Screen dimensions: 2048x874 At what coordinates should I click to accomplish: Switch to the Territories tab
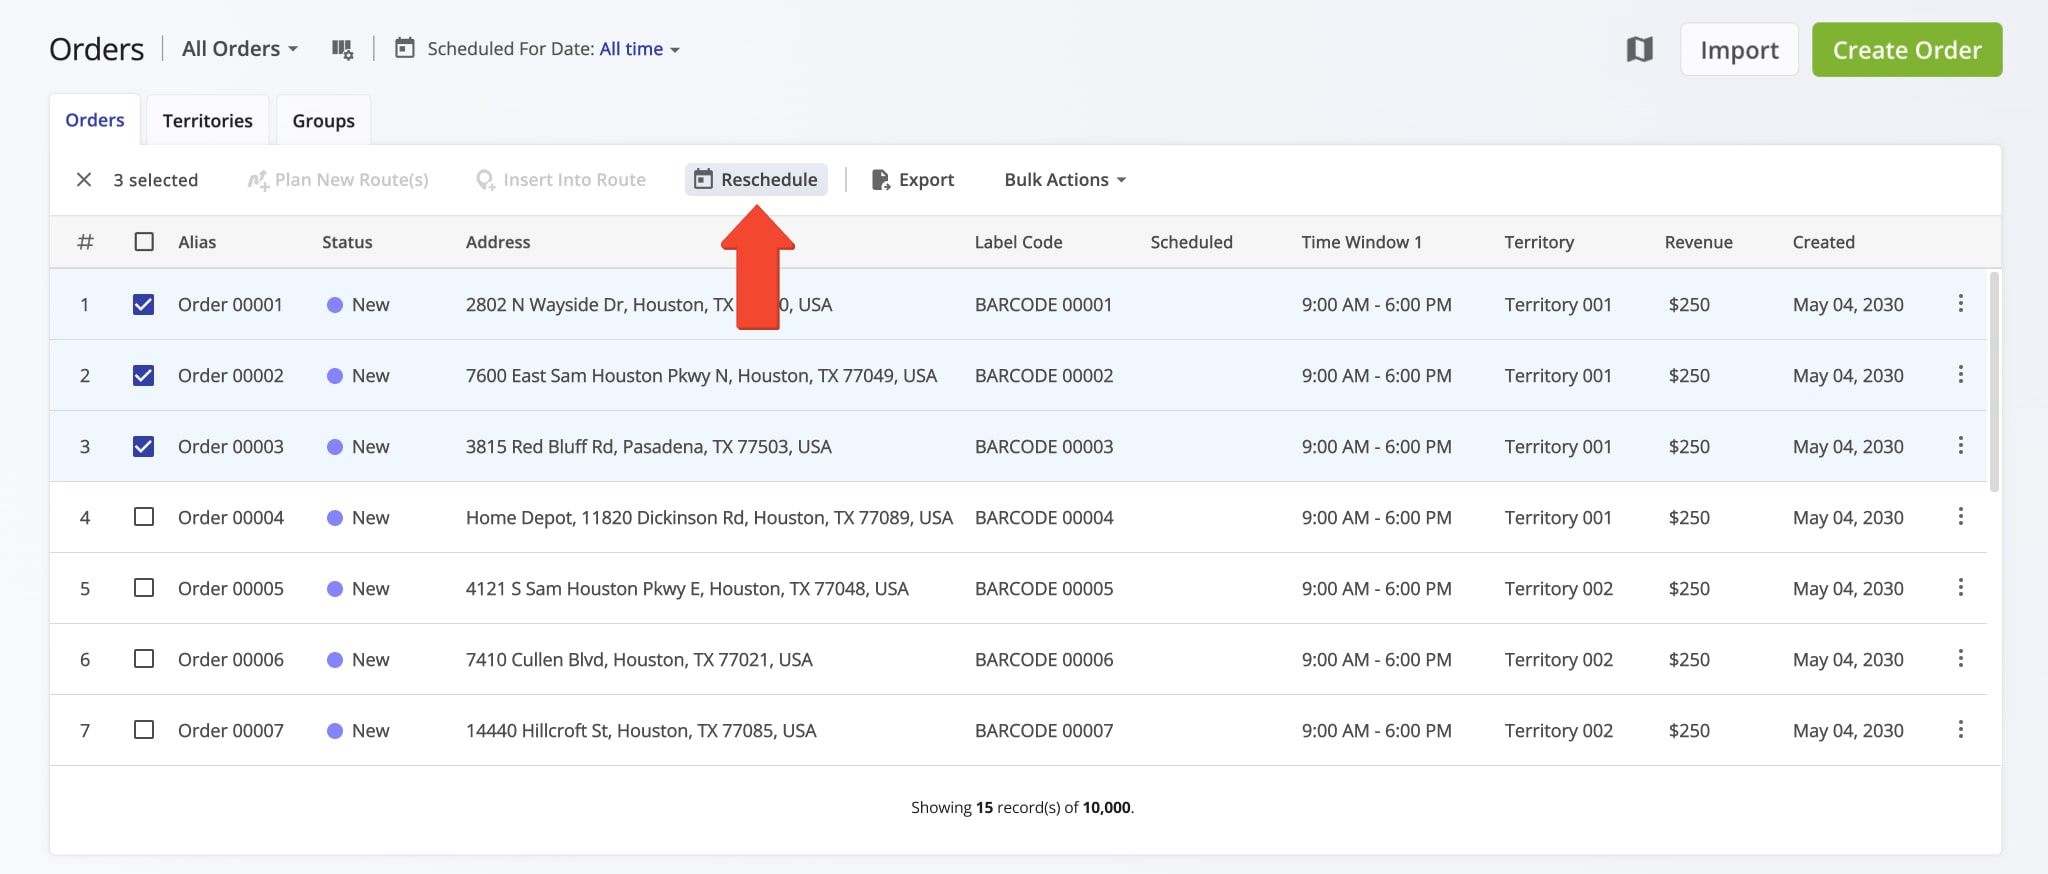click(x=207, y=121)
